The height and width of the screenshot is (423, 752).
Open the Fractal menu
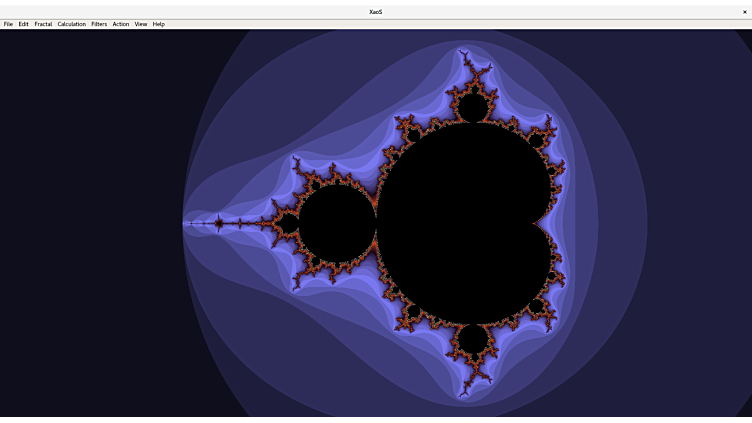43,24
